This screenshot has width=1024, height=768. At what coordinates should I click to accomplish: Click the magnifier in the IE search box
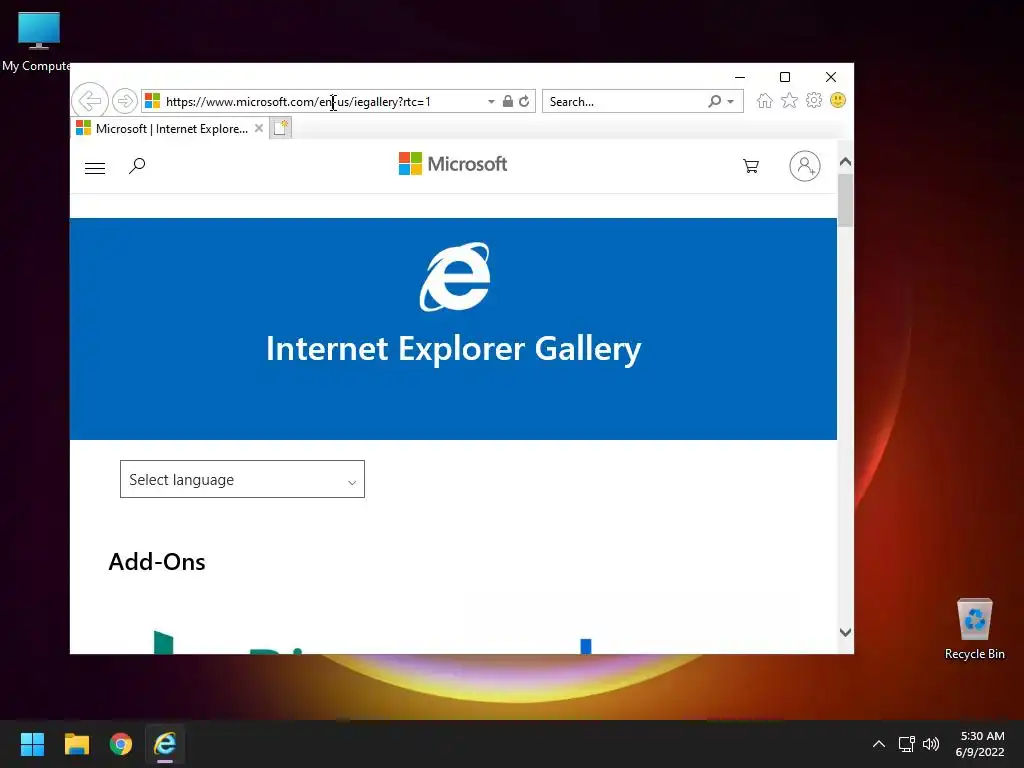click(714, 101)
